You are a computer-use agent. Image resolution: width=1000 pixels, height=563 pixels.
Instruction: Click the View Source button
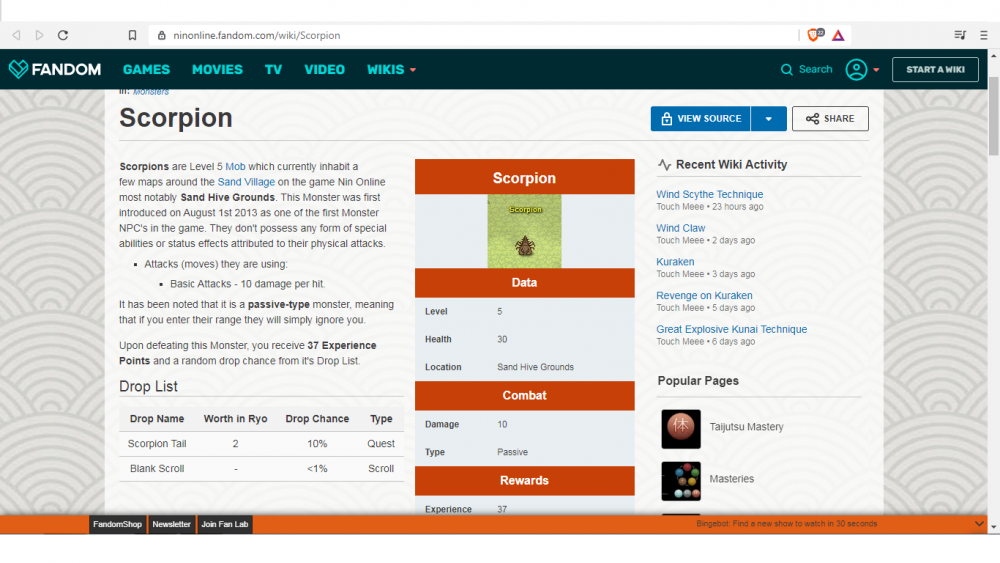pyautogui.click(x=700, y=119)
